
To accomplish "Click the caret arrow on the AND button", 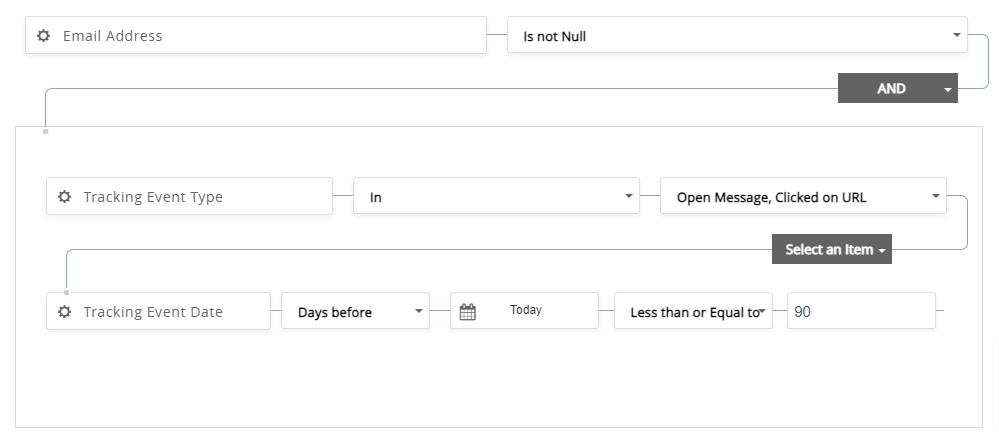I will [x=947, y=89].
